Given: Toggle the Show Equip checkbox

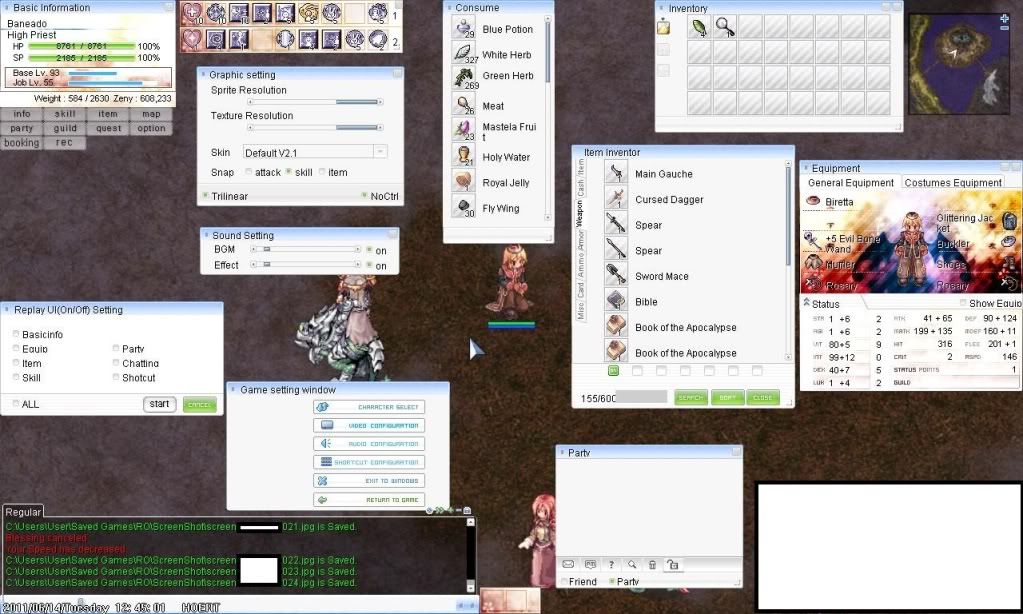Looking at the screenshot, I should click(964, 303).
